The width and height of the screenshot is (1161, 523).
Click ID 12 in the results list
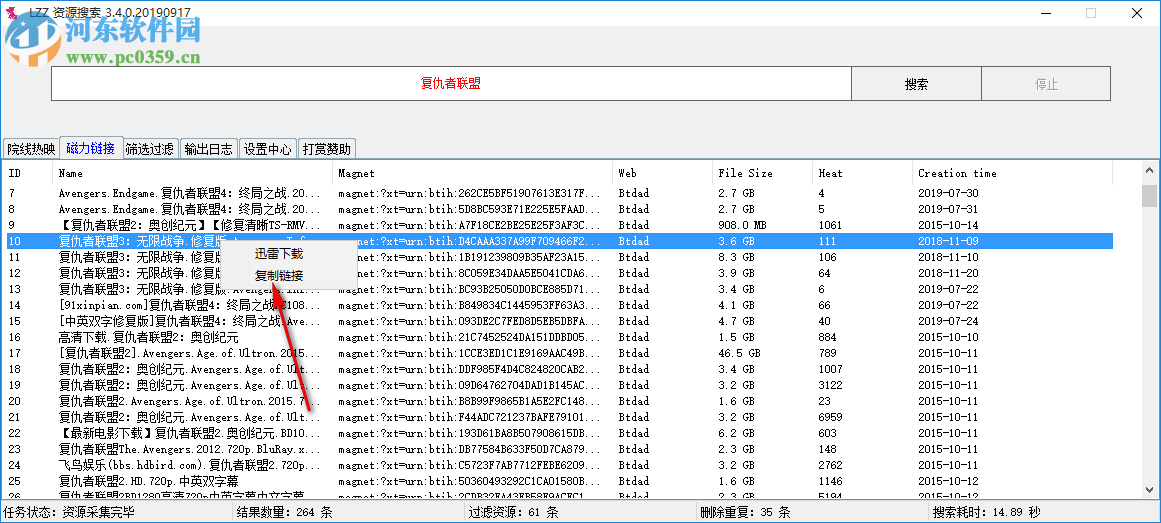pos(15,273)
